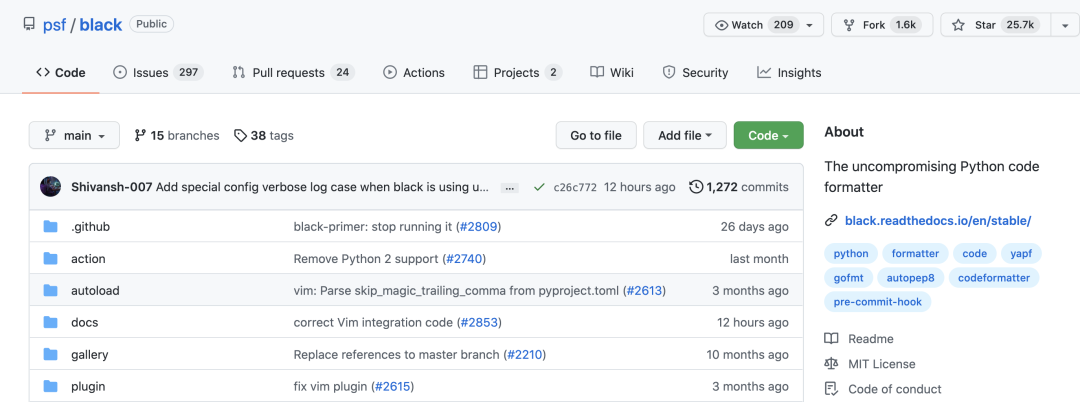
Task: Open the black.readthedocs.io link
Action: 937,220
